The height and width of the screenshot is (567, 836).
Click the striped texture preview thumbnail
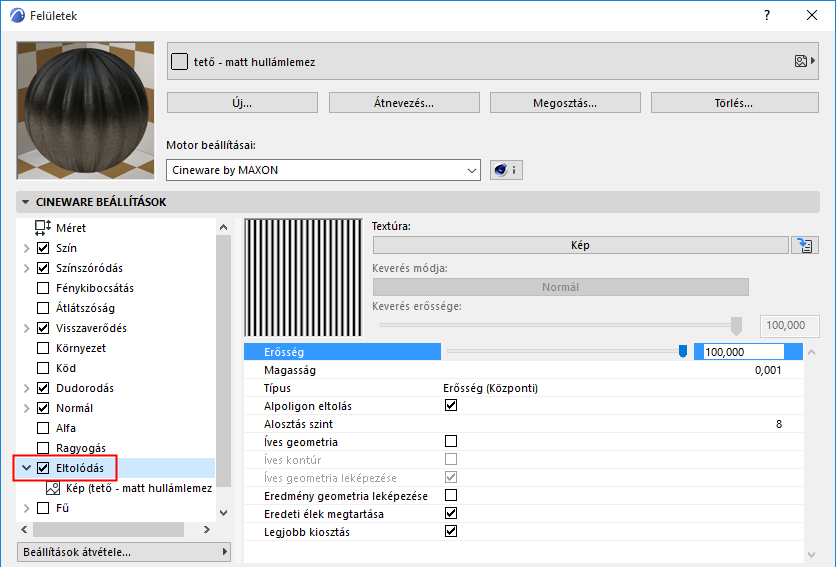(303, 277)
